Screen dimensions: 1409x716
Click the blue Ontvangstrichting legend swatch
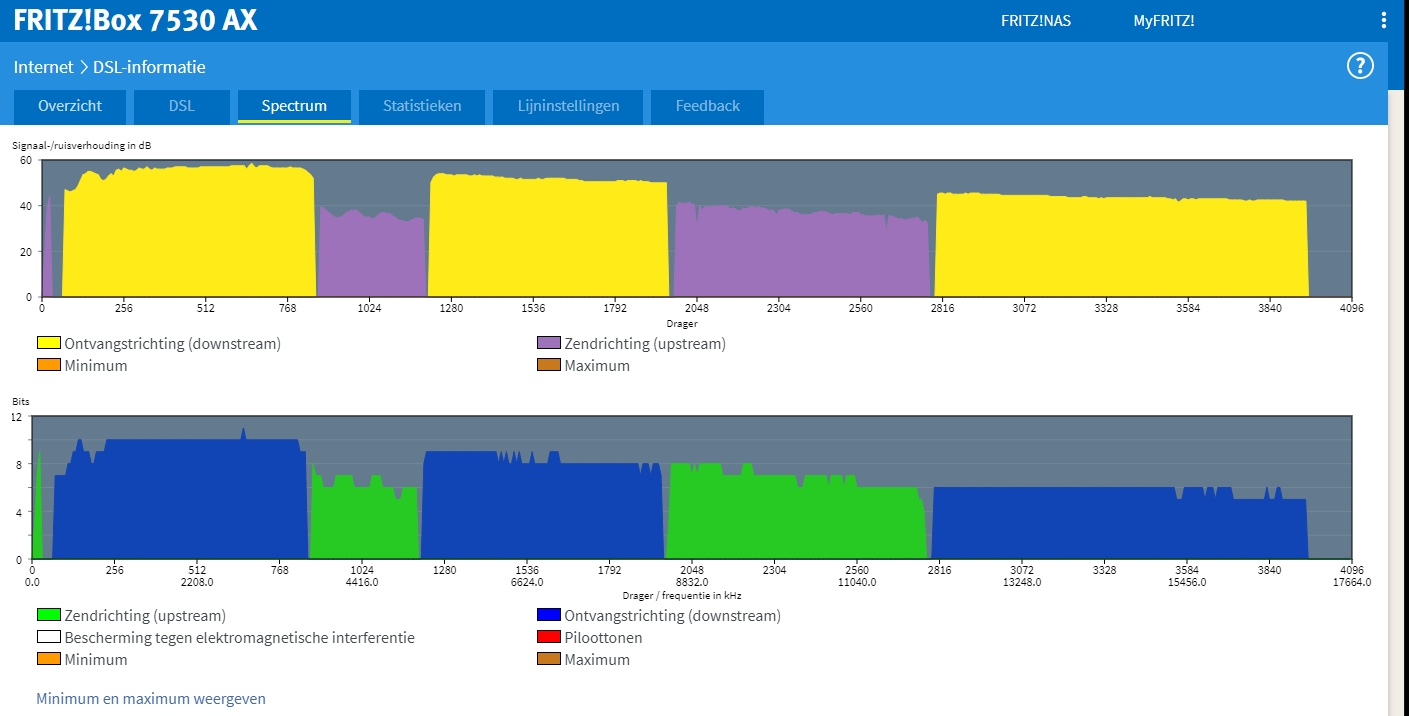tap(548, 615)
